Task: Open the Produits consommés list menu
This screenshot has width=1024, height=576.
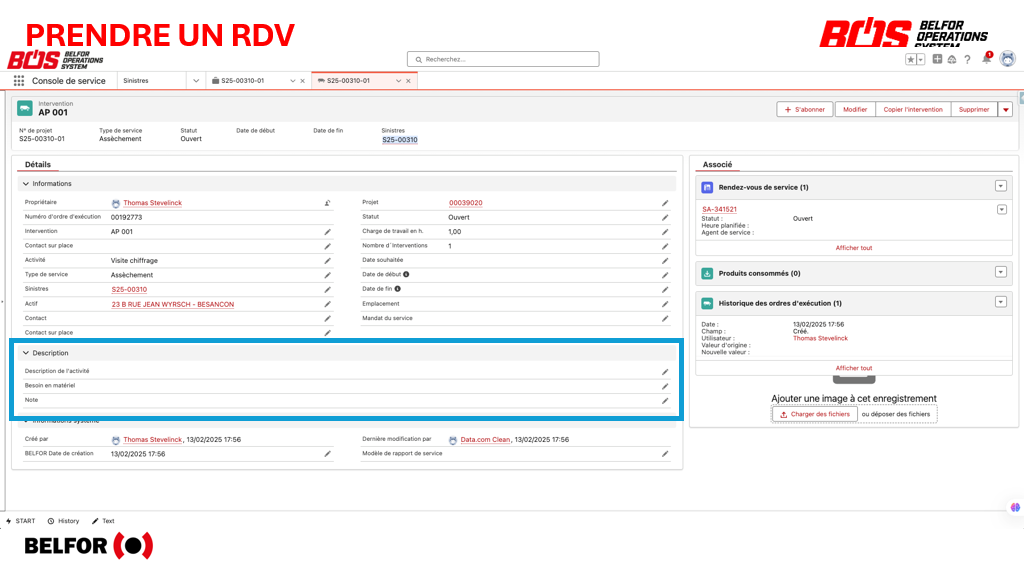Action: pyautogui.click(x=1000, y=272)
